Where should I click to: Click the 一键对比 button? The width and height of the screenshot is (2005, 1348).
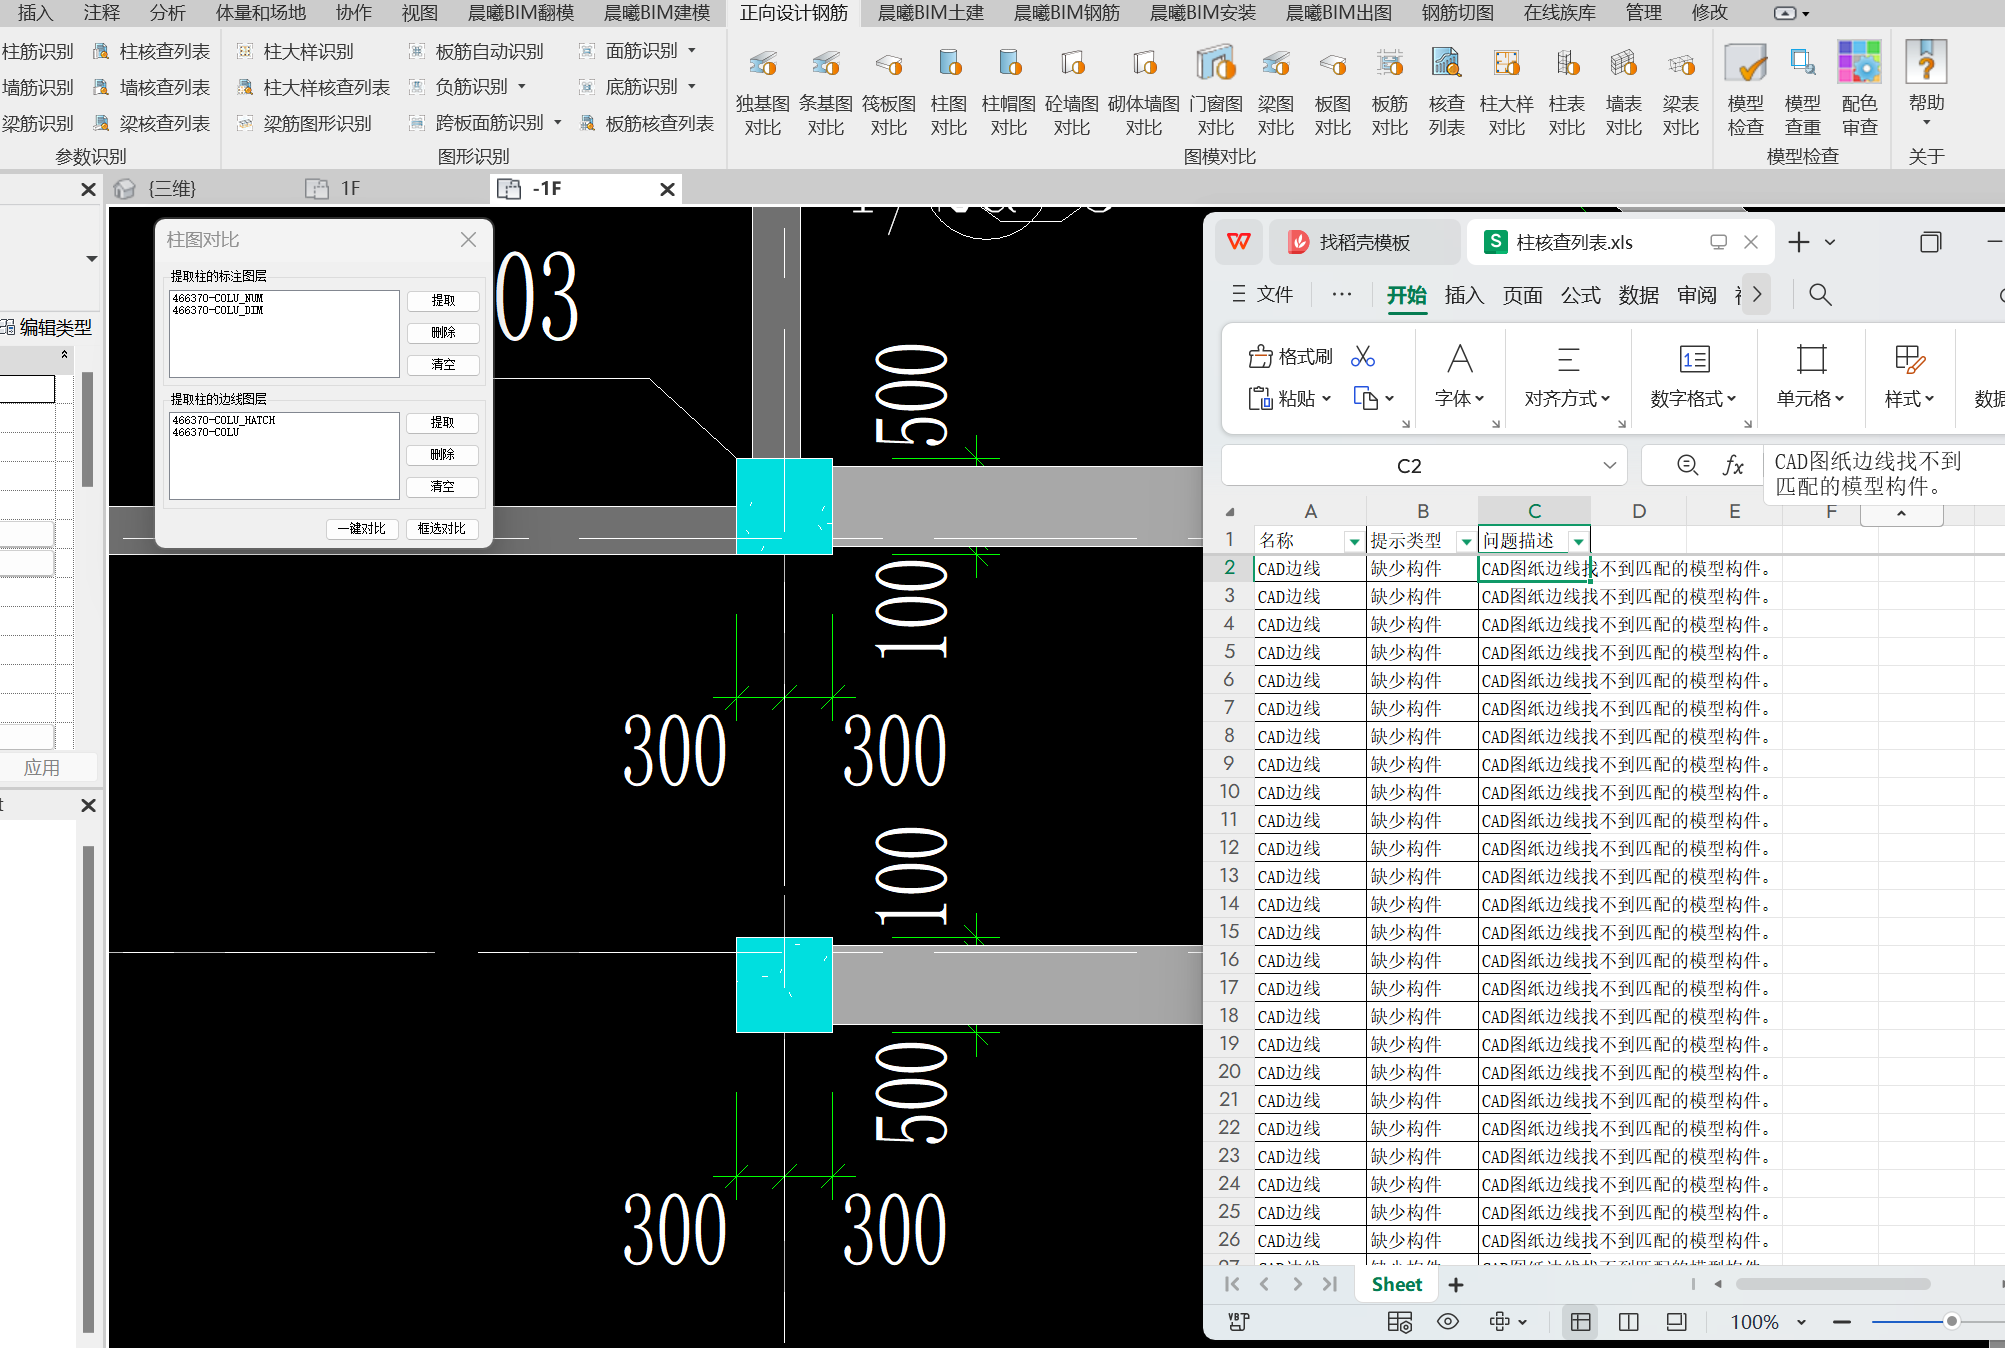click(362, 529)
